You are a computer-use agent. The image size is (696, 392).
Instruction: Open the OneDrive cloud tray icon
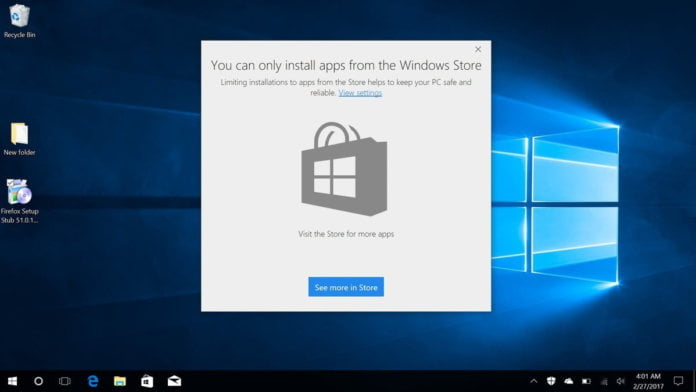pos(569,381)
